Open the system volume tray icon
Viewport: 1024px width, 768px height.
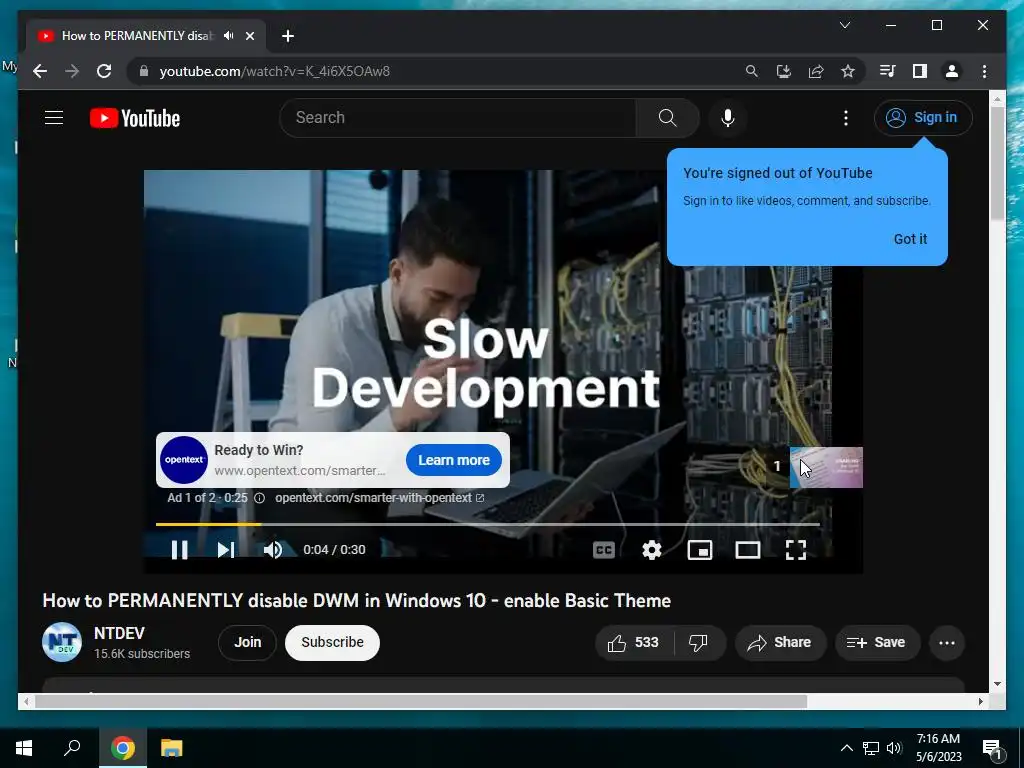click(894, 748)
